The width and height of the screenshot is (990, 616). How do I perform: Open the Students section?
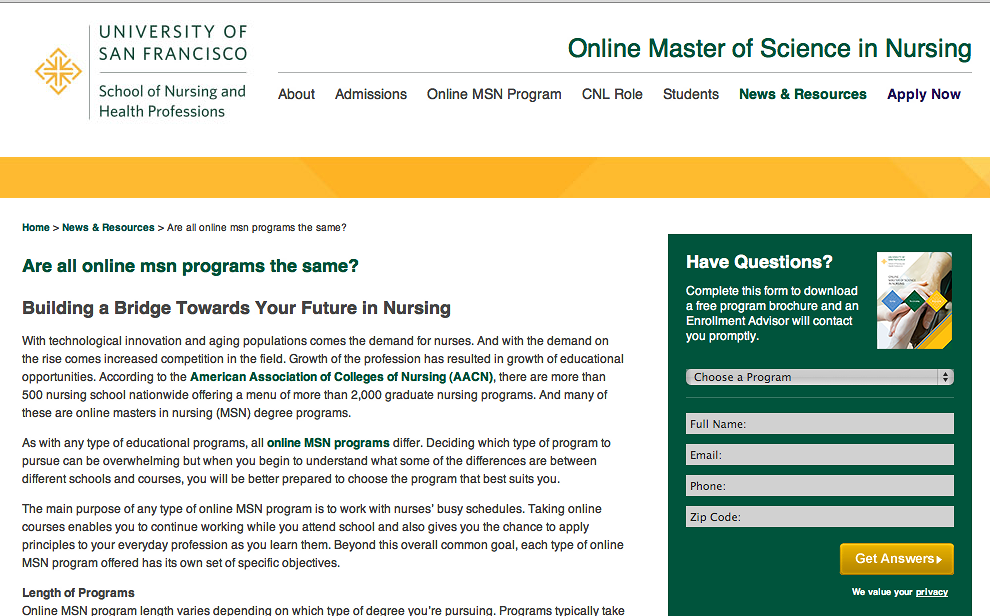pyautogui.click(x=691, y=94)
